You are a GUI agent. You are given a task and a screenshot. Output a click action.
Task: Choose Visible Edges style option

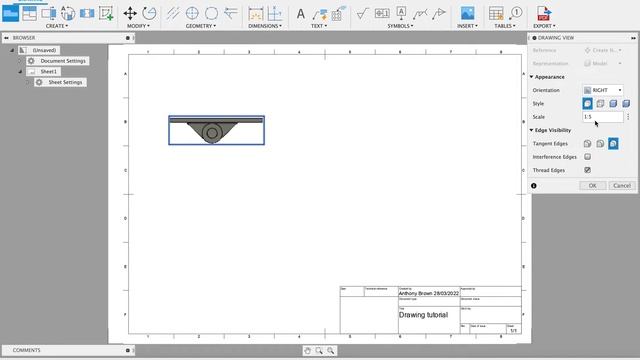click(x=587, y=104)
